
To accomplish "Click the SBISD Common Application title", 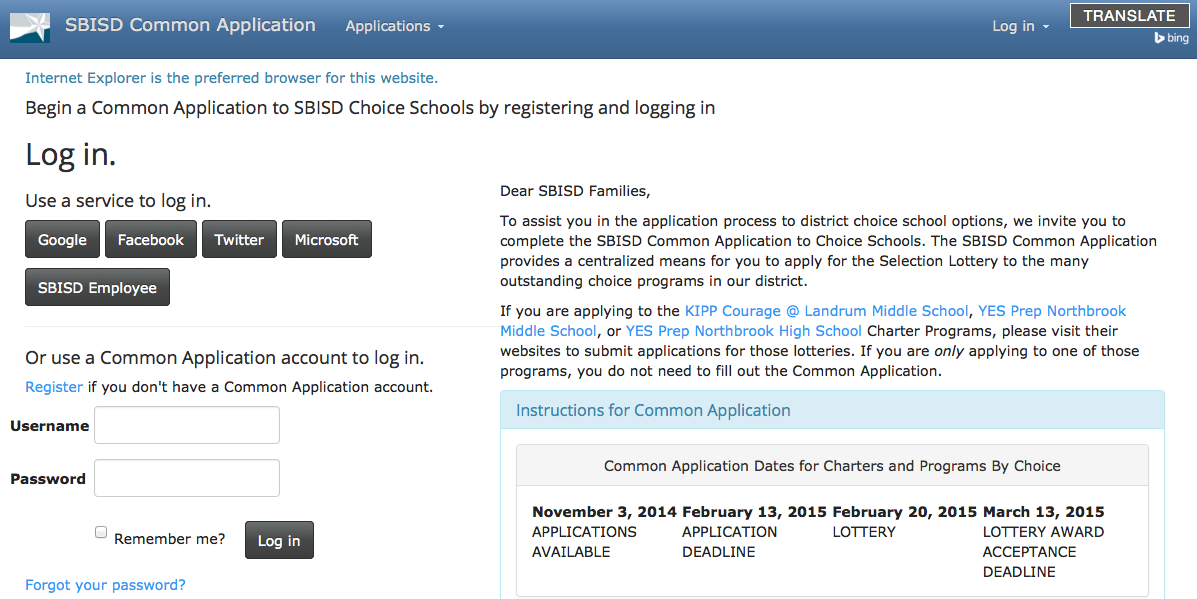I will click(x=190, y=25).
